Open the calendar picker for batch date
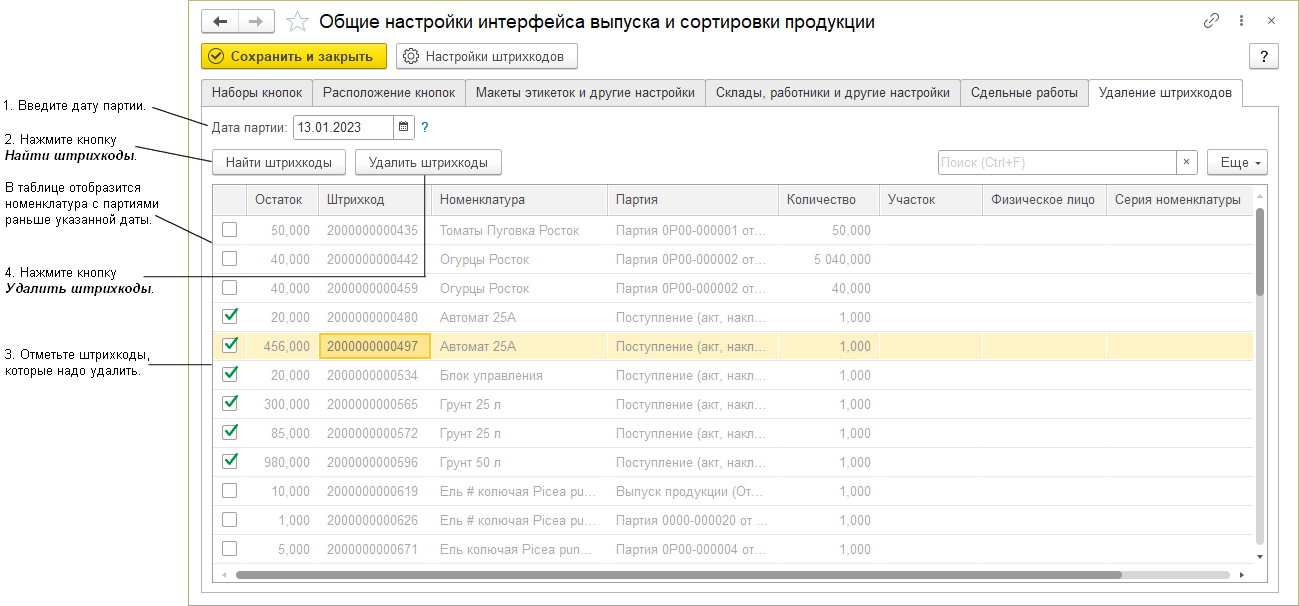The height and width of the screenshot is (606, 1299). click(x=404, y=127)
